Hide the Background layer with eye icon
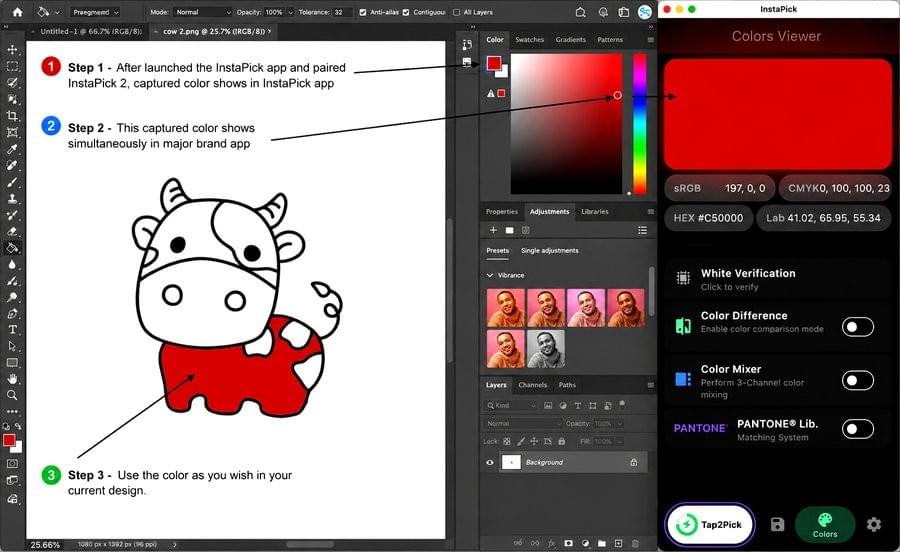 tap(490, 462)
